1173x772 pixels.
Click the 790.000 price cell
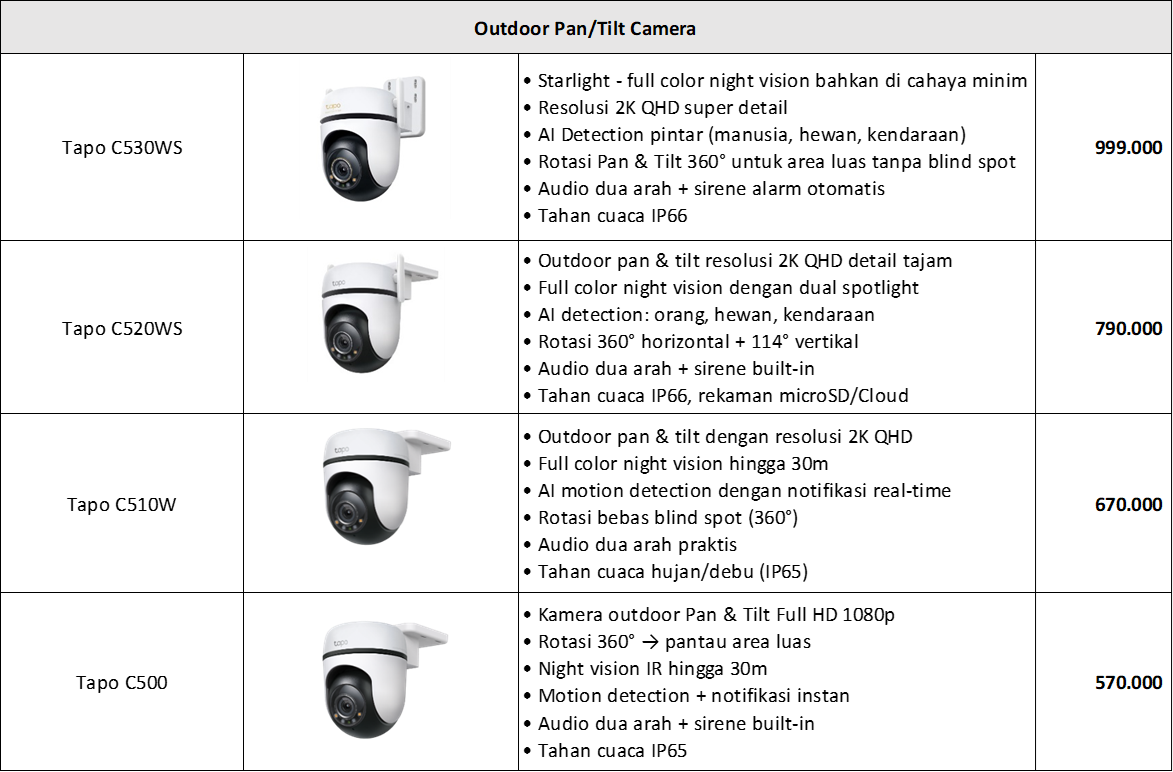[x=1103, y=328]
